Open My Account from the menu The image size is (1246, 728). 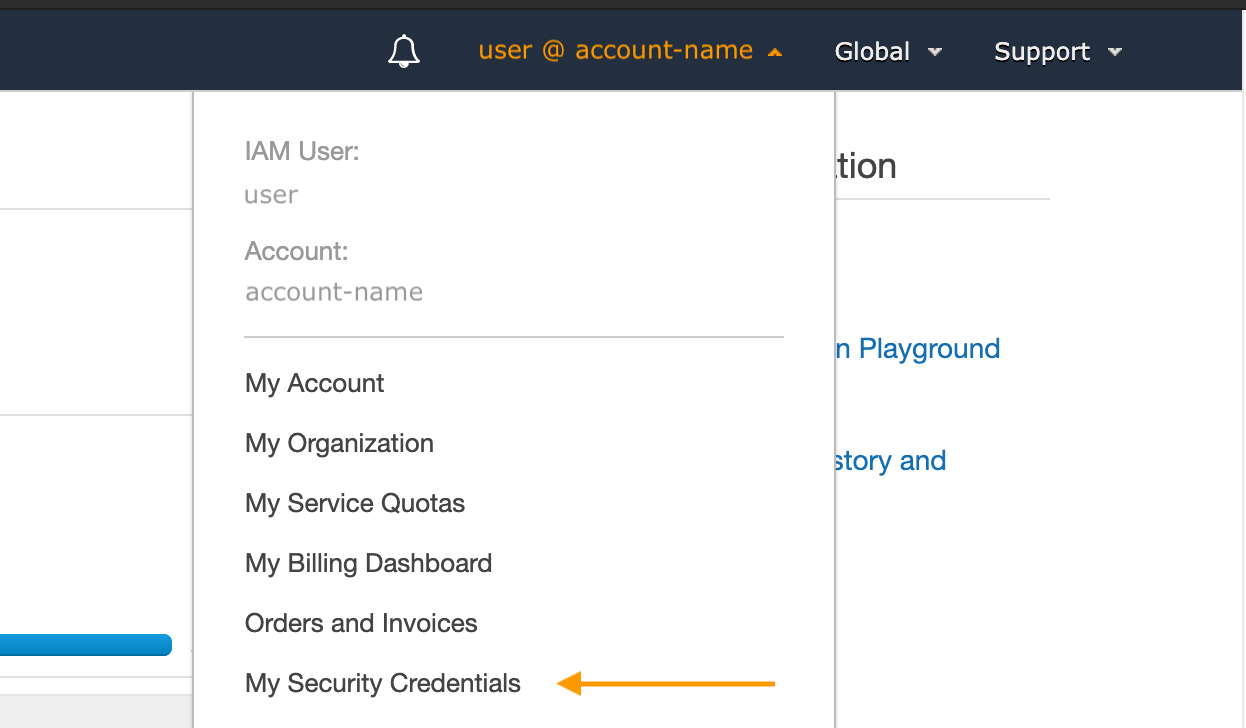(314, 383)
